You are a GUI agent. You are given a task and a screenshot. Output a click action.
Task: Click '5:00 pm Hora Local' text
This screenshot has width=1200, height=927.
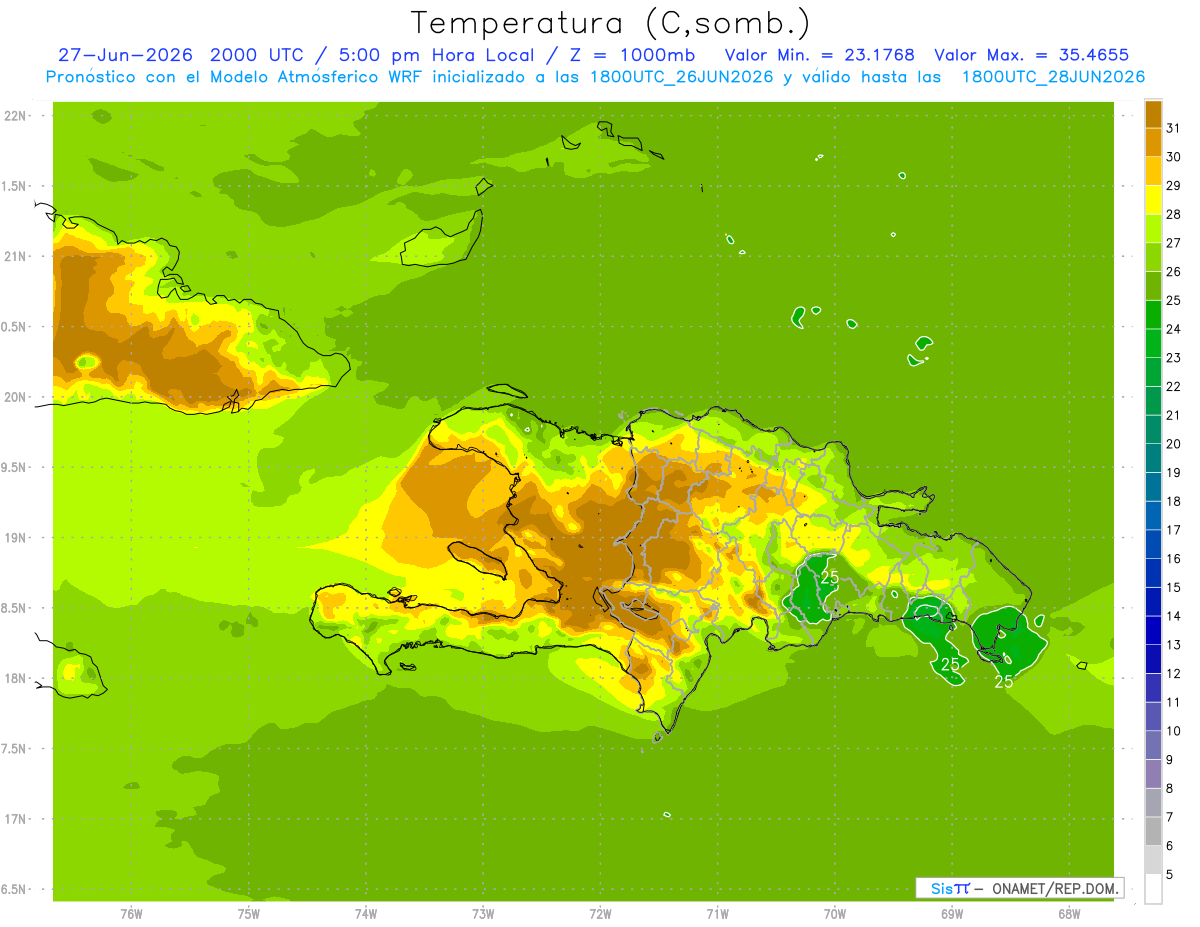tap(435, 55)
